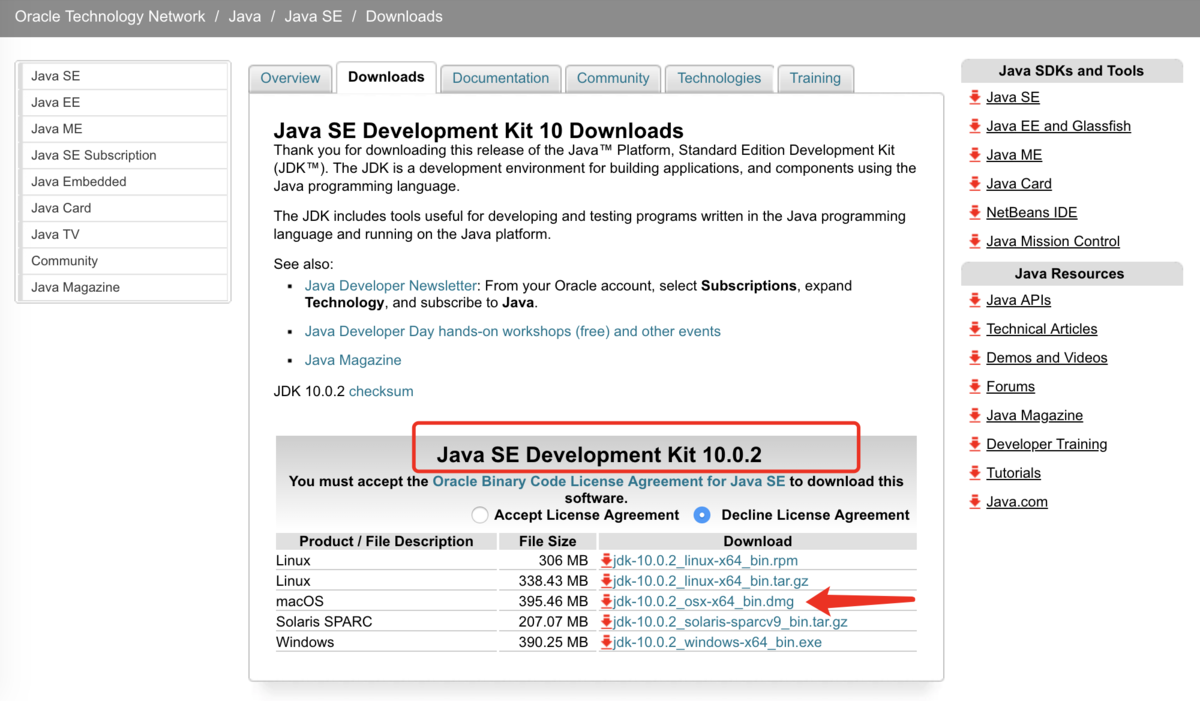
Task: Click download icon for windows-x64_bin.exe
Action: coord(606,642)
